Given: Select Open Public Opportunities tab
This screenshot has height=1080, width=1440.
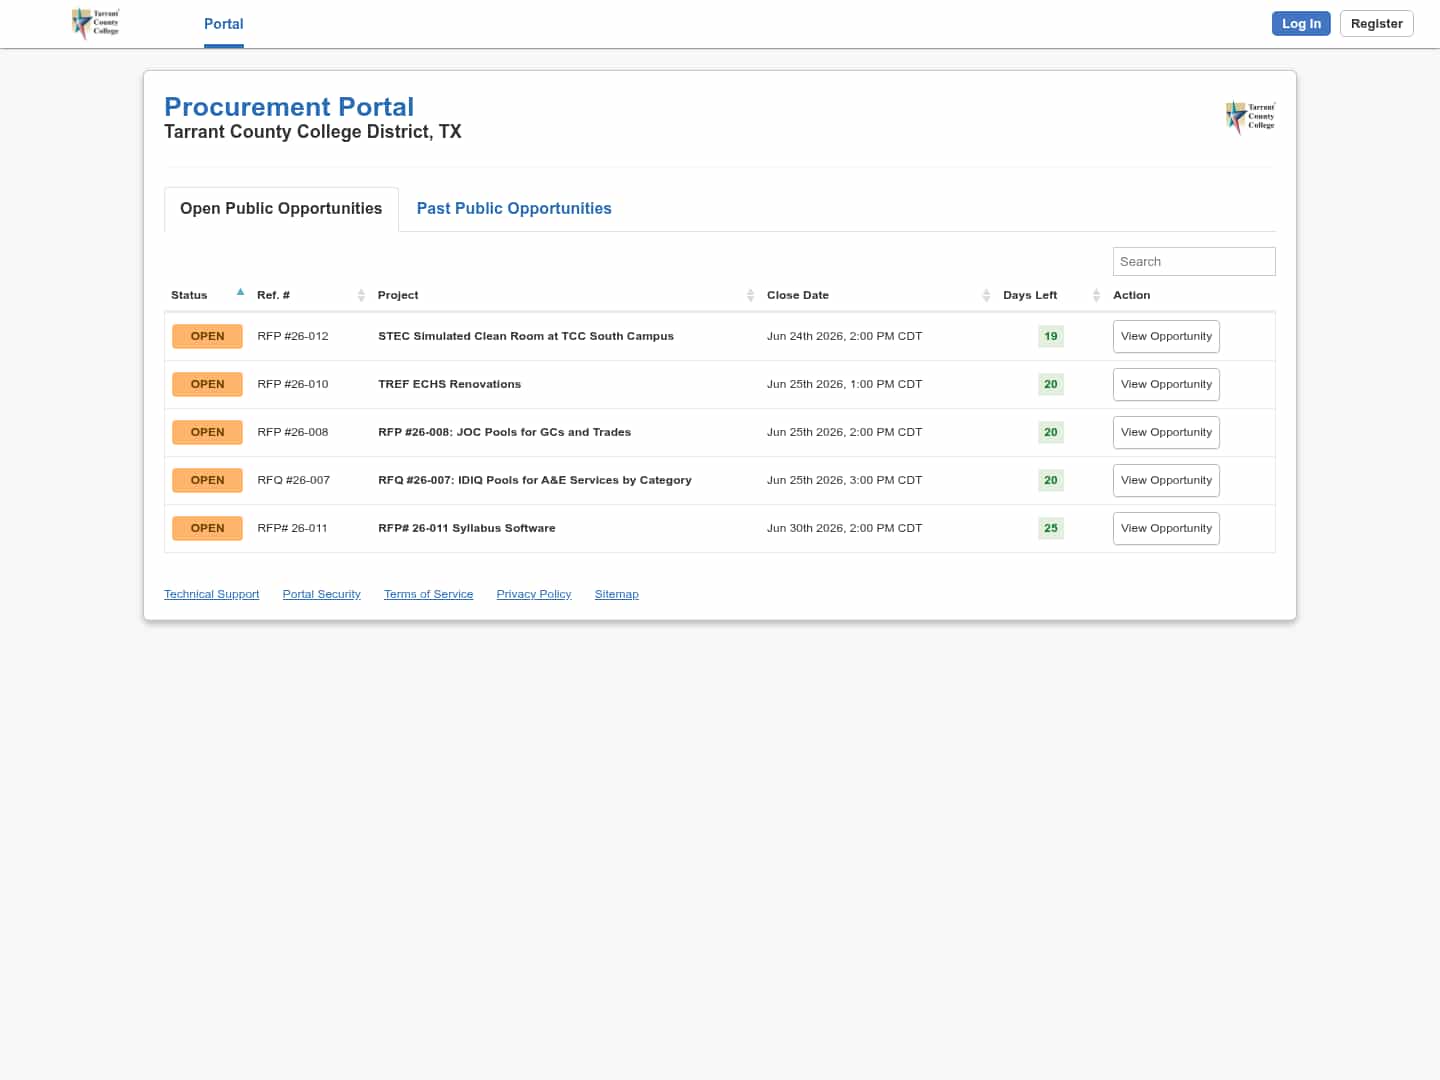Looking at the screenshot, I should click(281, 209).
